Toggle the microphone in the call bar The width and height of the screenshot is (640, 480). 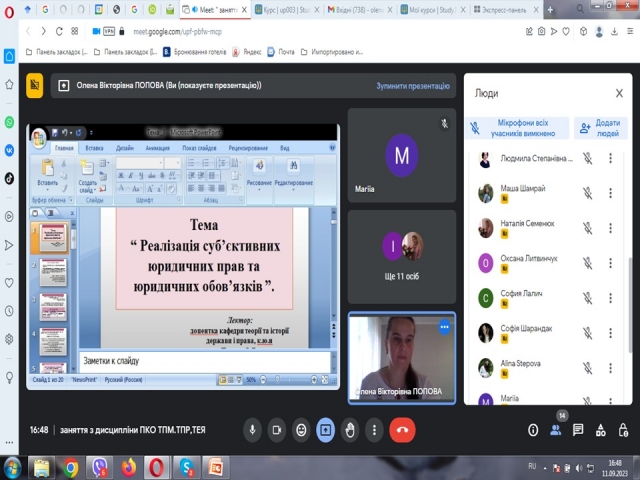click(253, 429)
